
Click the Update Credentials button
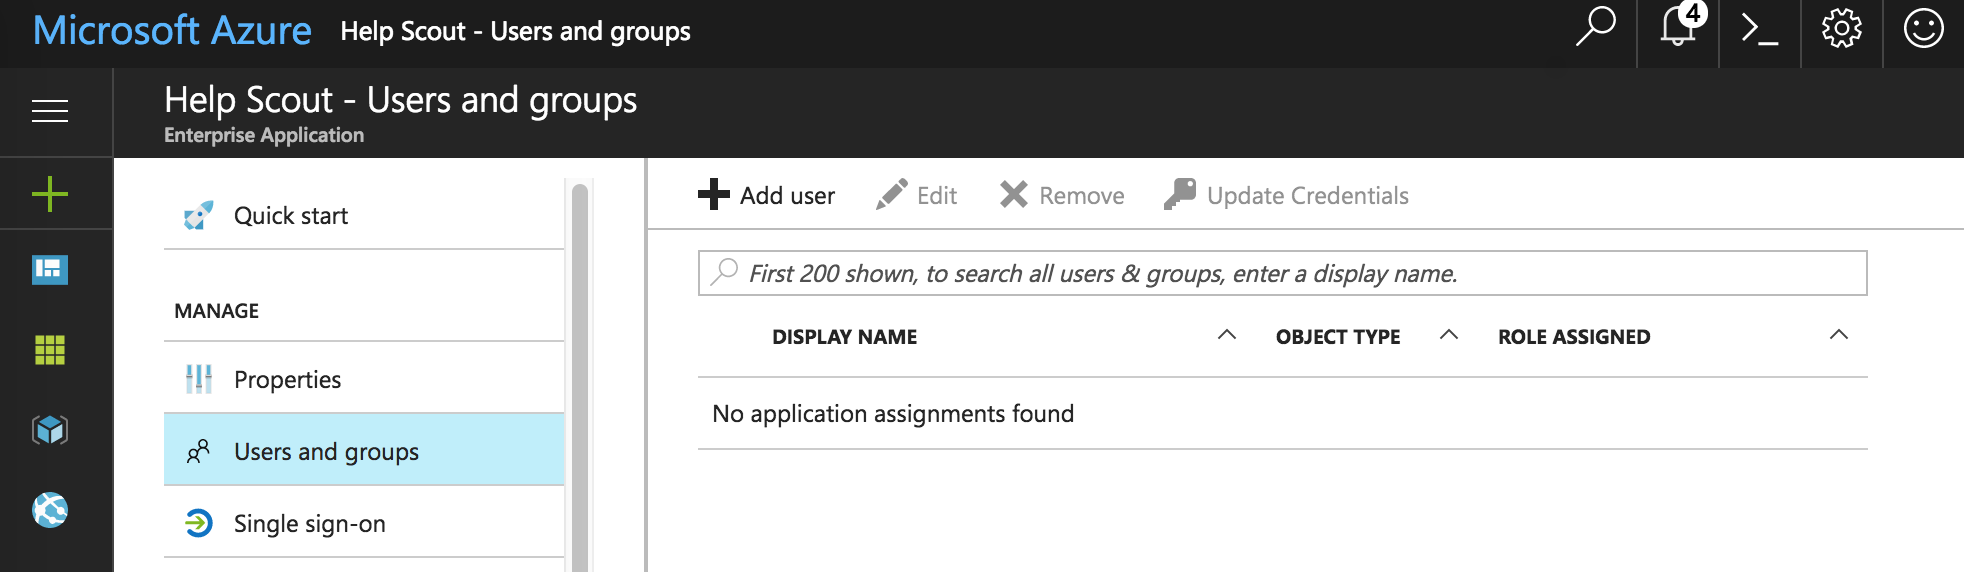point(1287,195)
